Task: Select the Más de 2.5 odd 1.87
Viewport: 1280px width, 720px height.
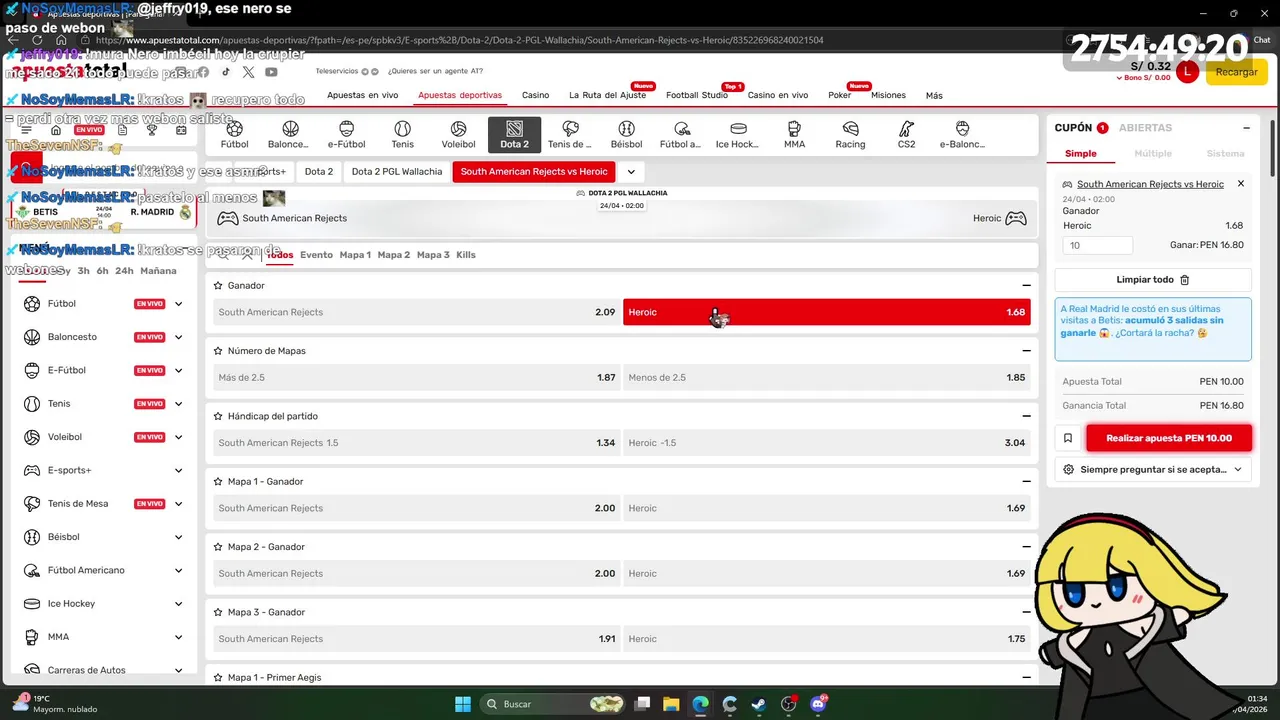Action: pyautogui.click(x=416, y=378)
